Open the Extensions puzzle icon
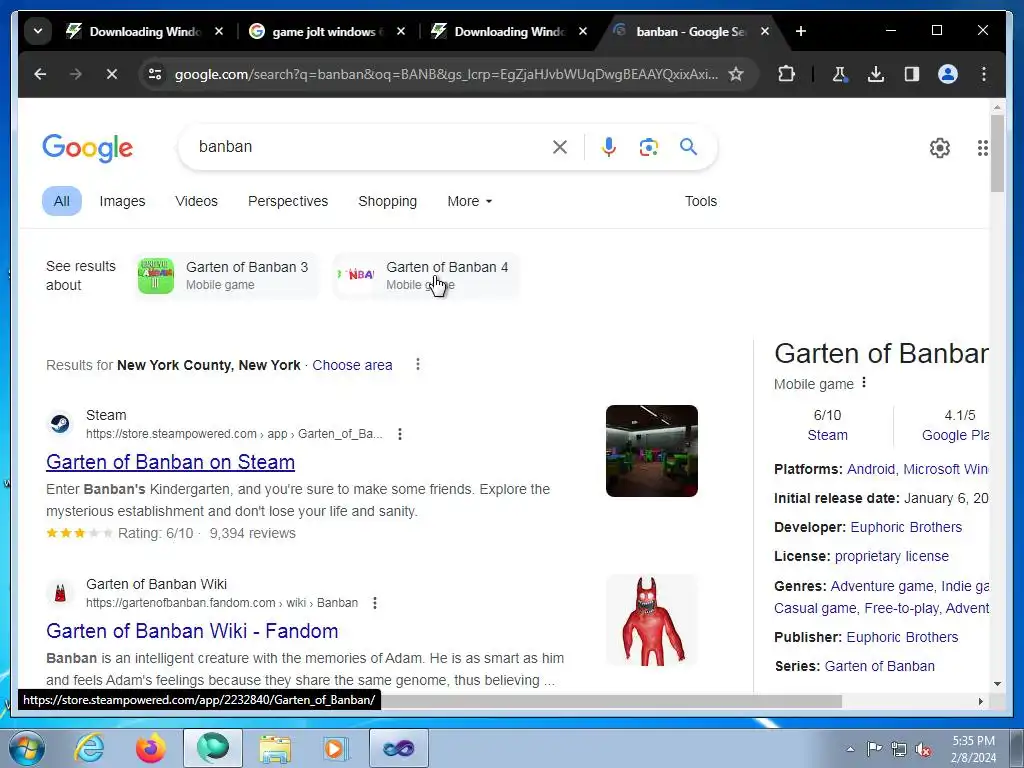 [x=787, y=74]
